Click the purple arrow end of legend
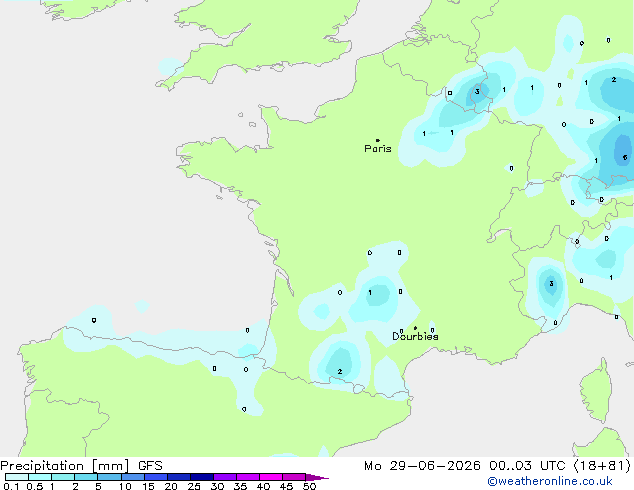The height and width of the screenshot is (490, 634). click(317, 477)
